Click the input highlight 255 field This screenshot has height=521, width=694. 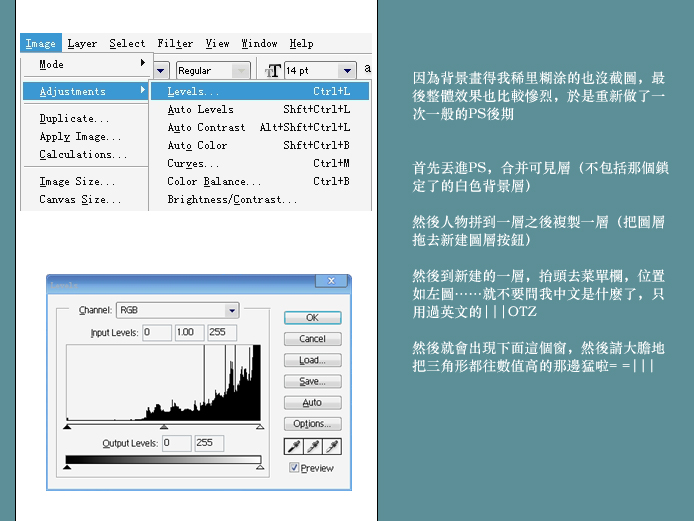pyautogui.click(x=222, y=332)
